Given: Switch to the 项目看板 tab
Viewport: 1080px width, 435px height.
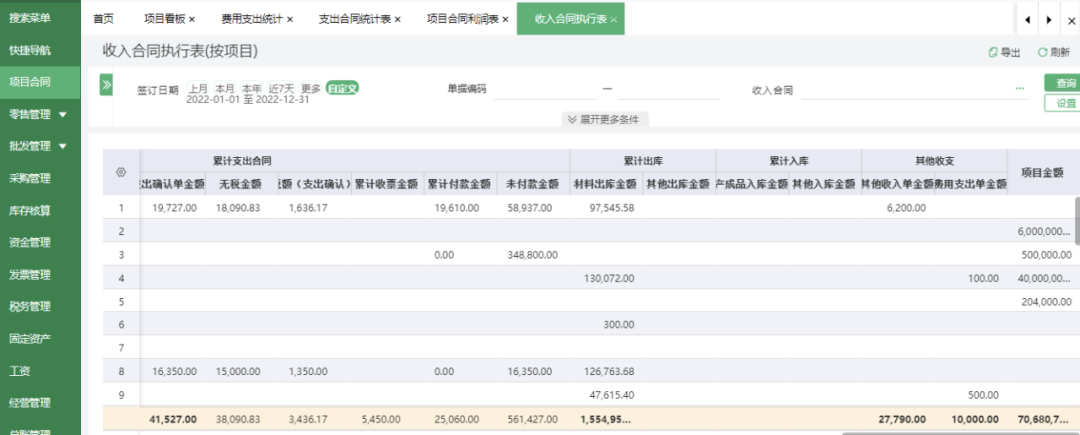Looking at the screenshot, I should (165, 19).
